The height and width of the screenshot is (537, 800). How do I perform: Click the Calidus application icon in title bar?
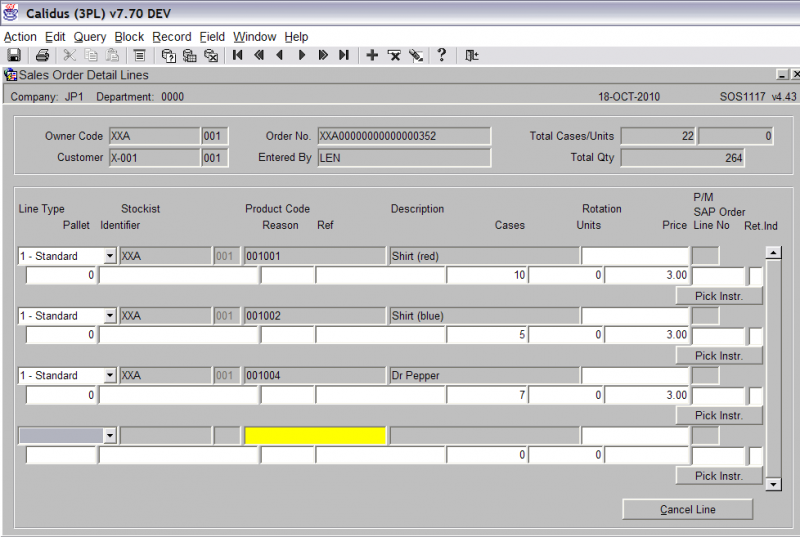[11, 13]
